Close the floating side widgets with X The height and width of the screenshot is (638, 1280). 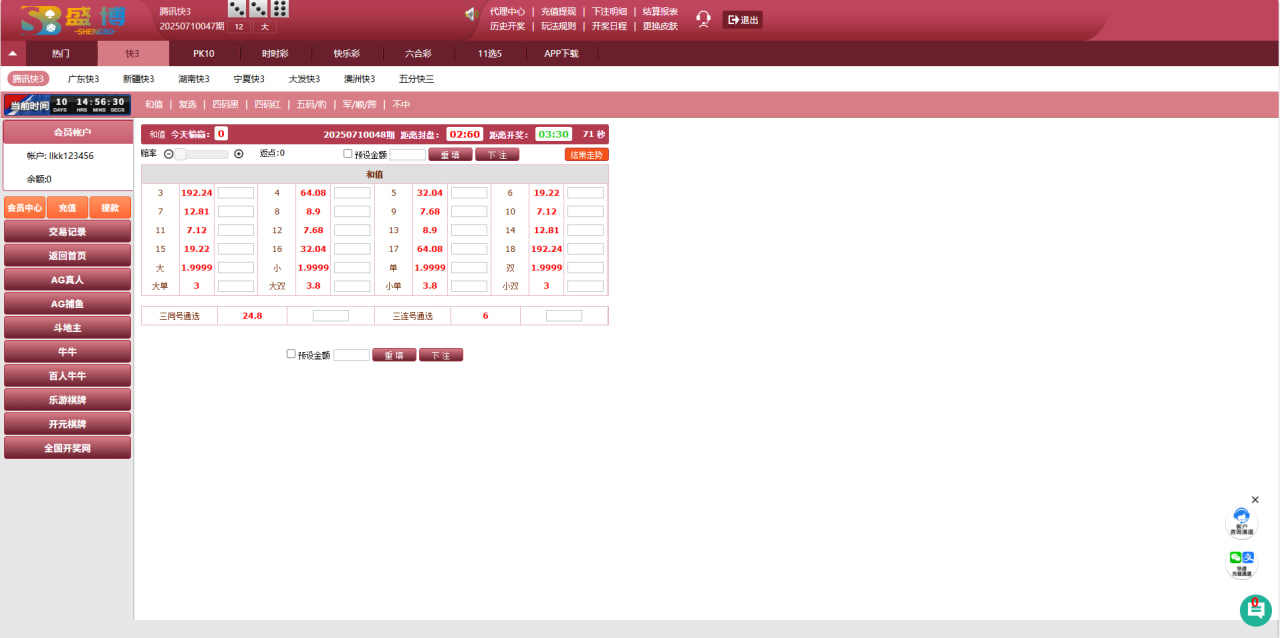click(x=1255, y=500)
